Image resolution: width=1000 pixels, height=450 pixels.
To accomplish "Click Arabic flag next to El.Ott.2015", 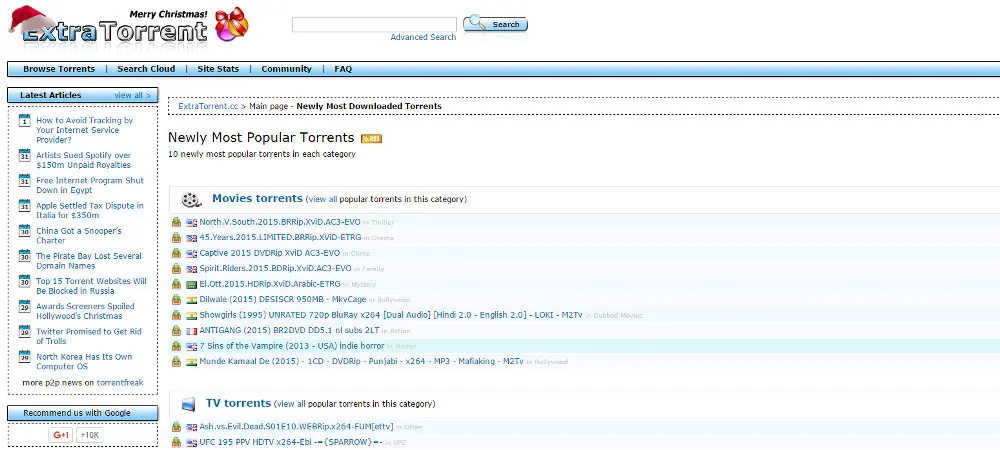I will [191, 284].
